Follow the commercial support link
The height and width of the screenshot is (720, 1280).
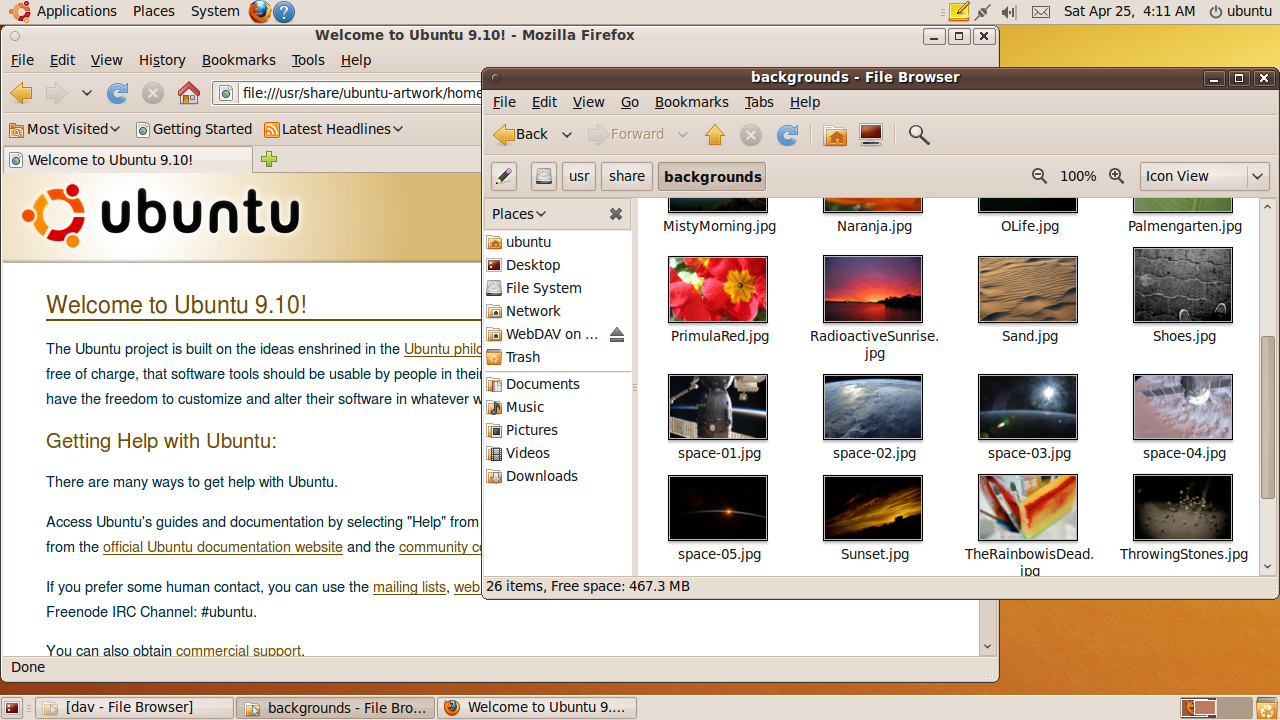click(238, 651)
